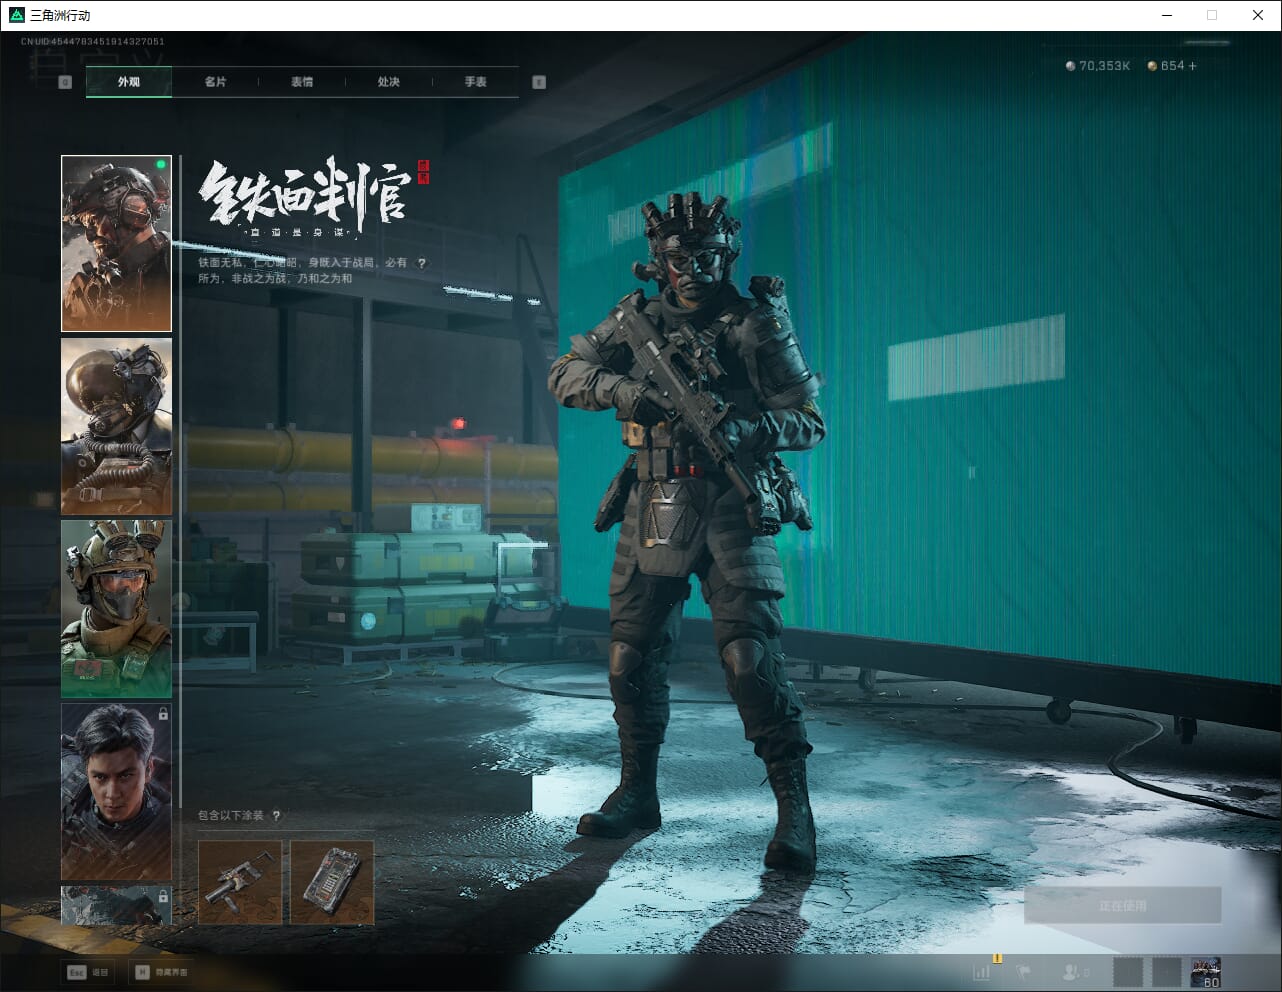Go to the 手表 tab
The width and height of the screenshot is (1282, 992).
coord(475,82)
